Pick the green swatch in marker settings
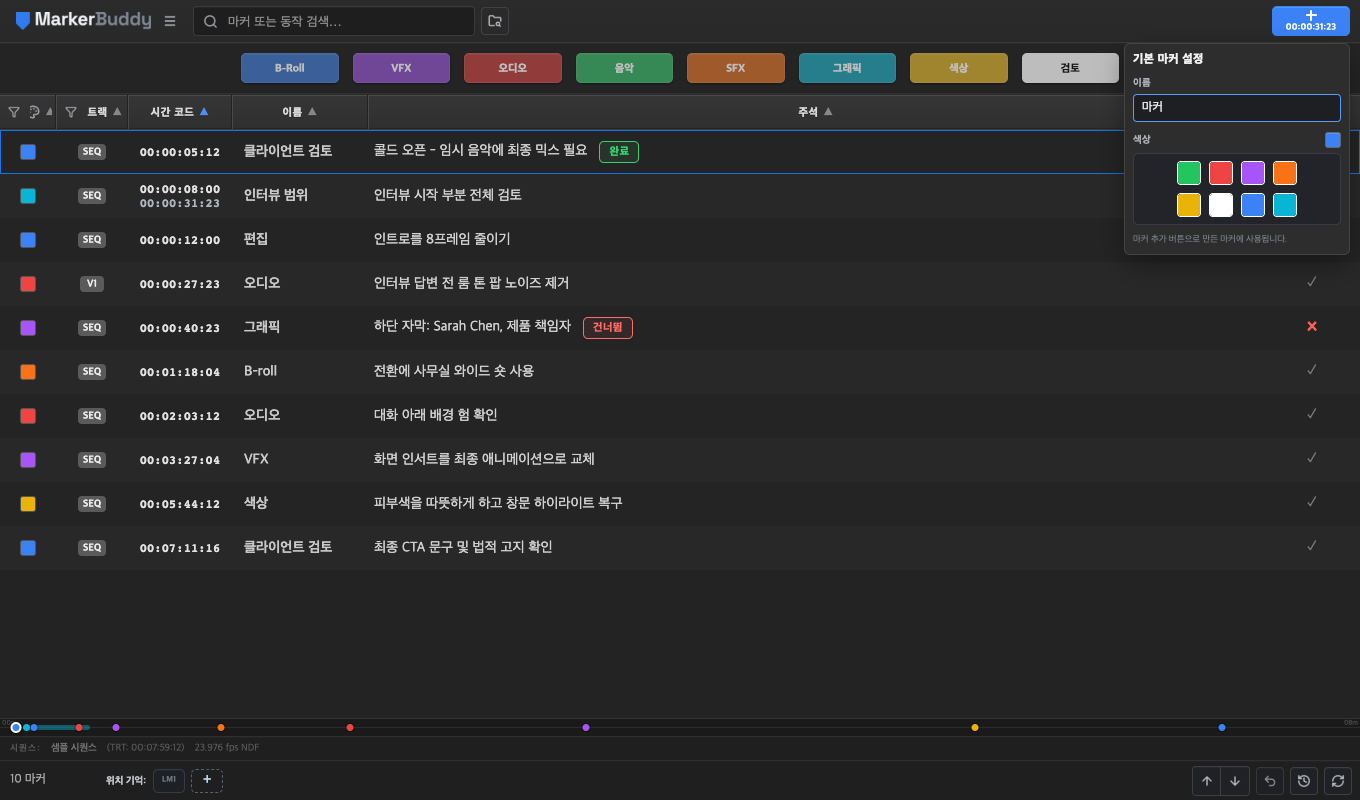The image size is (1360, 800). tap(1189, 173)
